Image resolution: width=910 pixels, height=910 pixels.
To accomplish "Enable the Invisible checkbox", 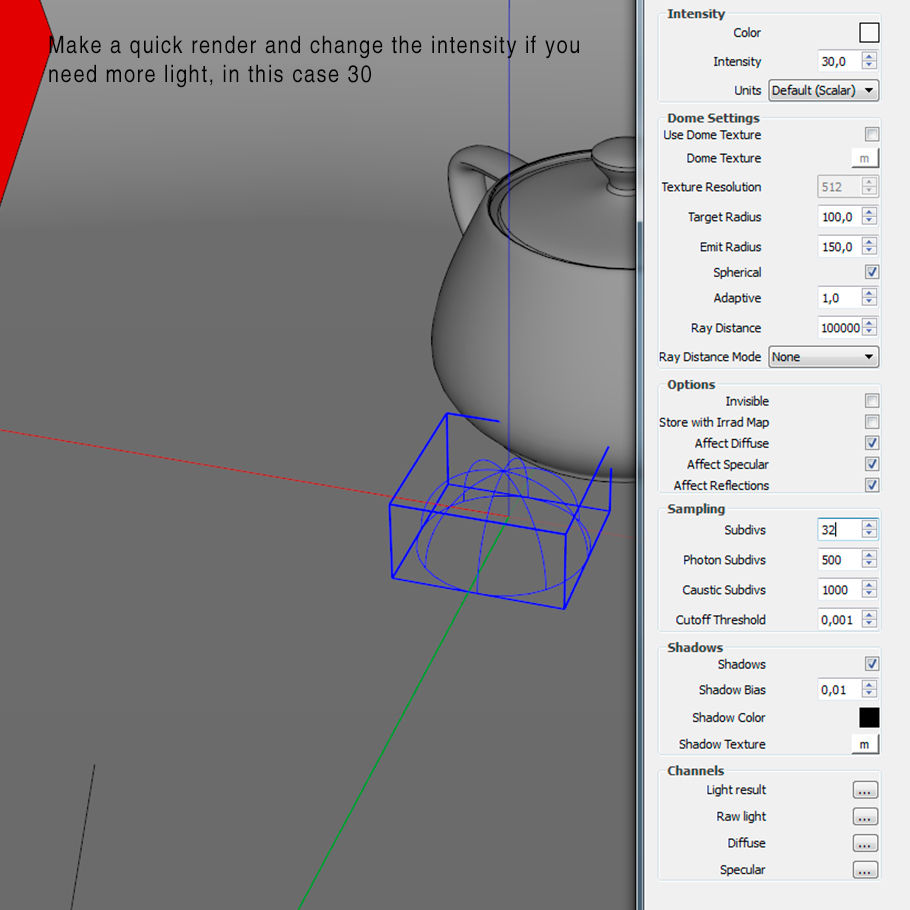I will (871, 401).
